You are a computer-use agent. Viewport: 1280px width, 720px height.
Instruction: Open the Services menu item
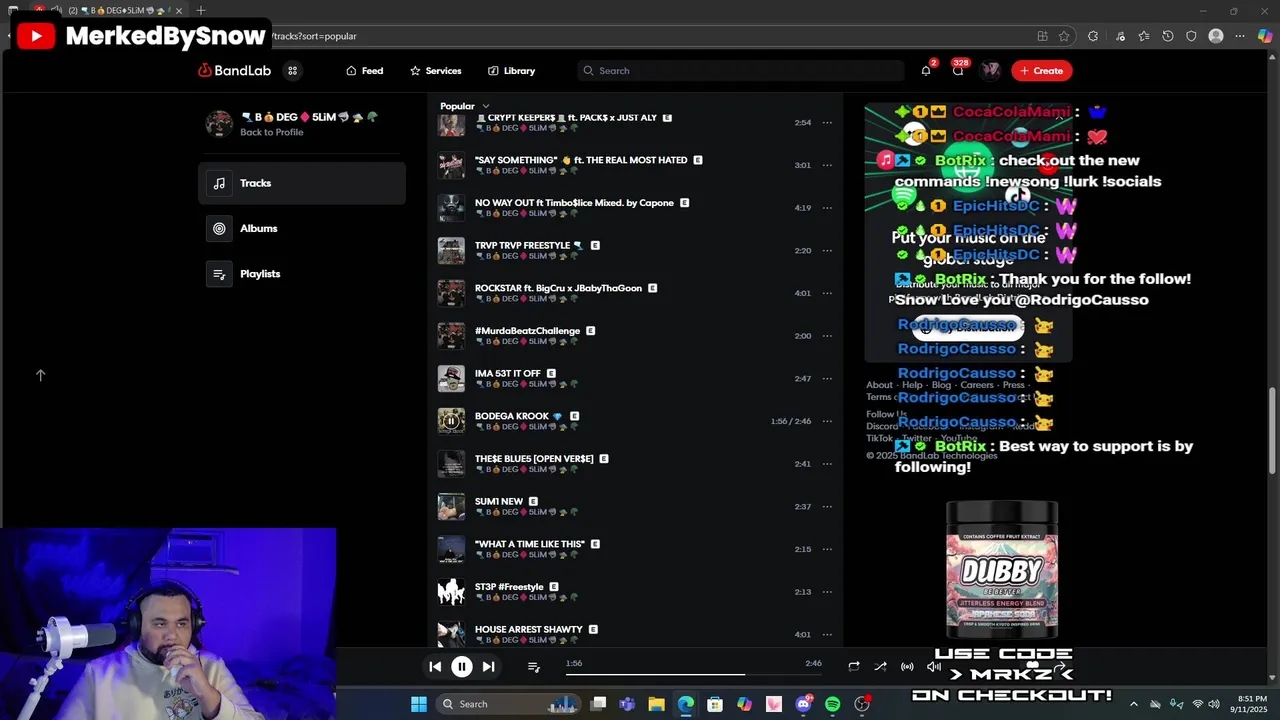pos(435,71)
